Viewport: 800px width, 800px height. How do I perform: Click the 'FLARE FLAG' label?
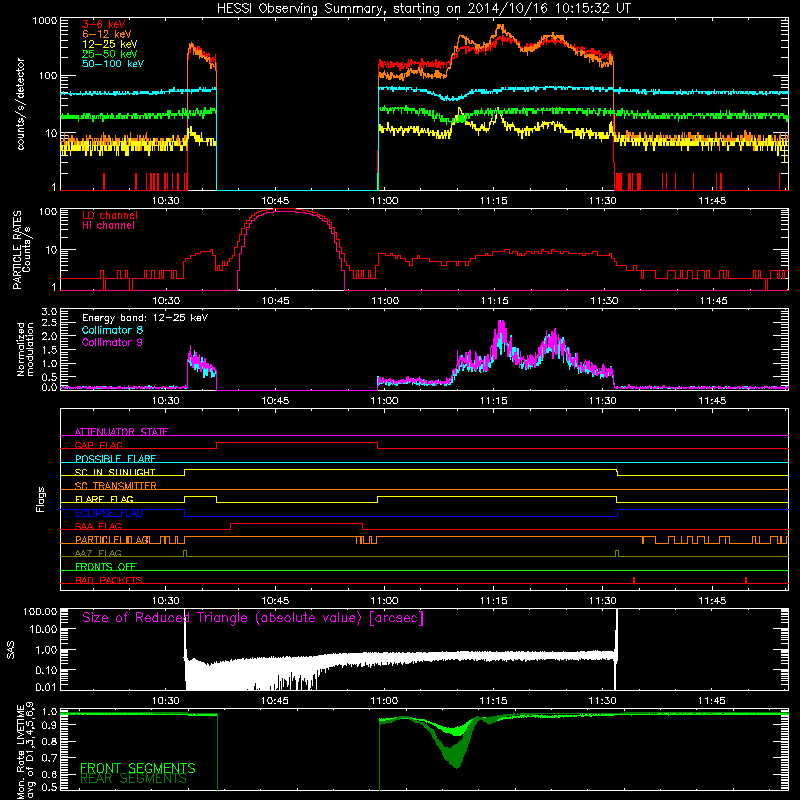(104, 499)
